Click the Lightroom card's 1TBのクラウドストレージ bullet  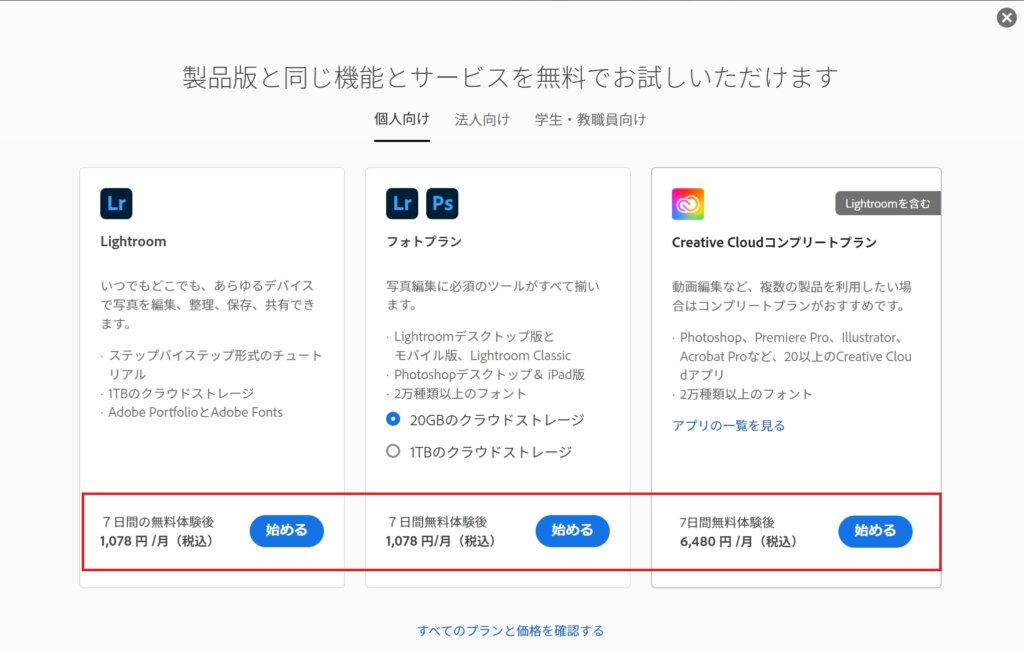click(181, 393)
